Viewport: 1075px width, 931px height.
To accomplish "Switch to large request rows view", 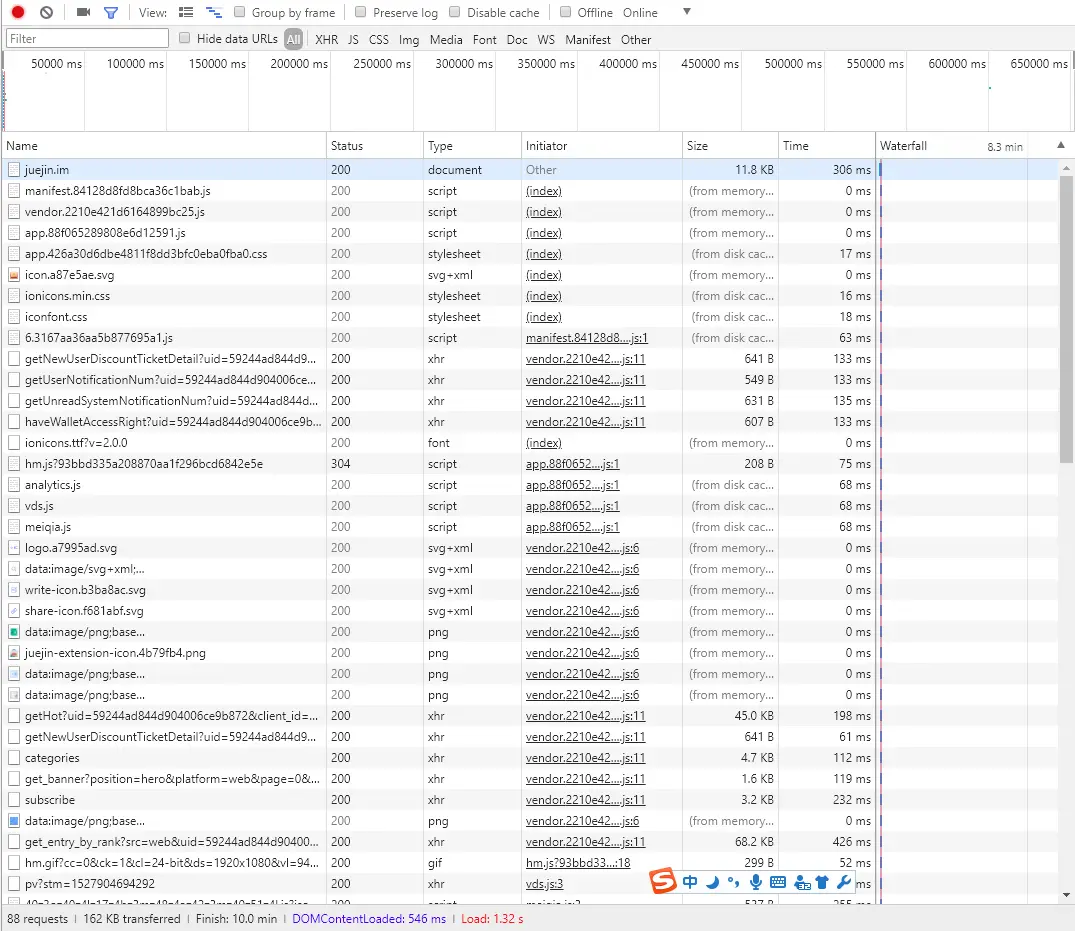I will tap(186, 12).
